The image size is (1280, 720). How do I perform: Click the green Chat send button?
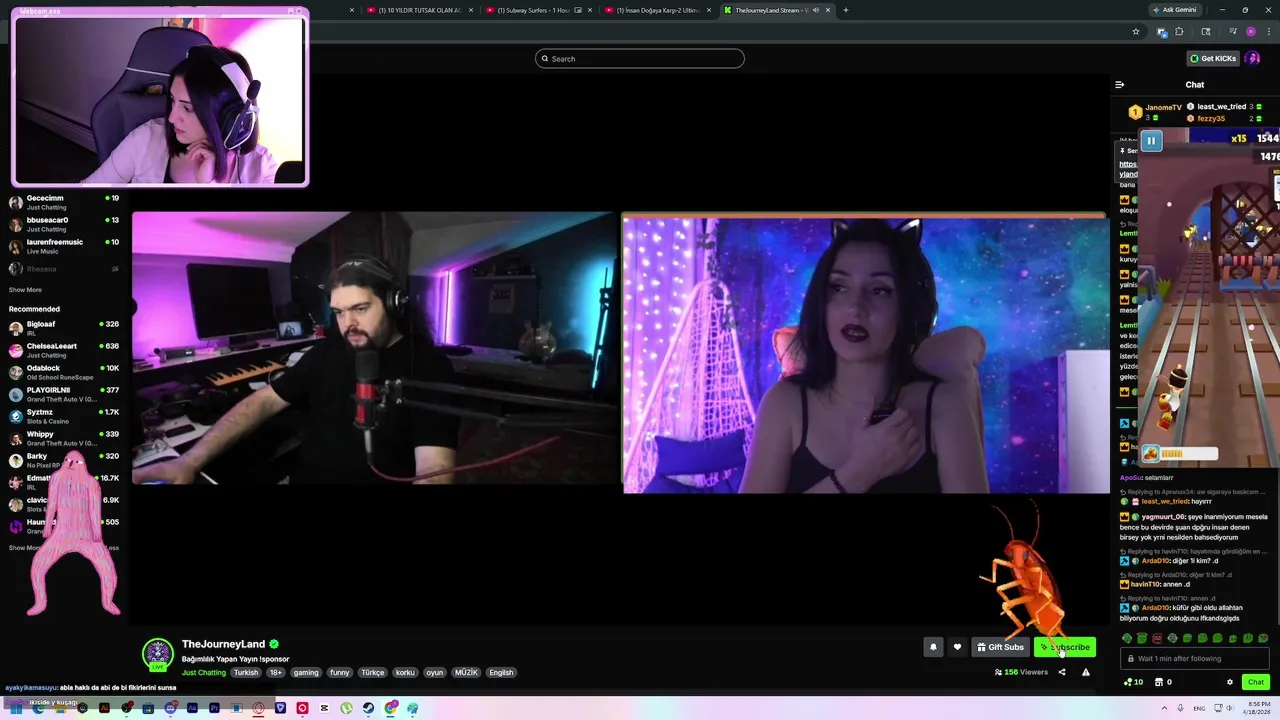tap(1256, 682)
